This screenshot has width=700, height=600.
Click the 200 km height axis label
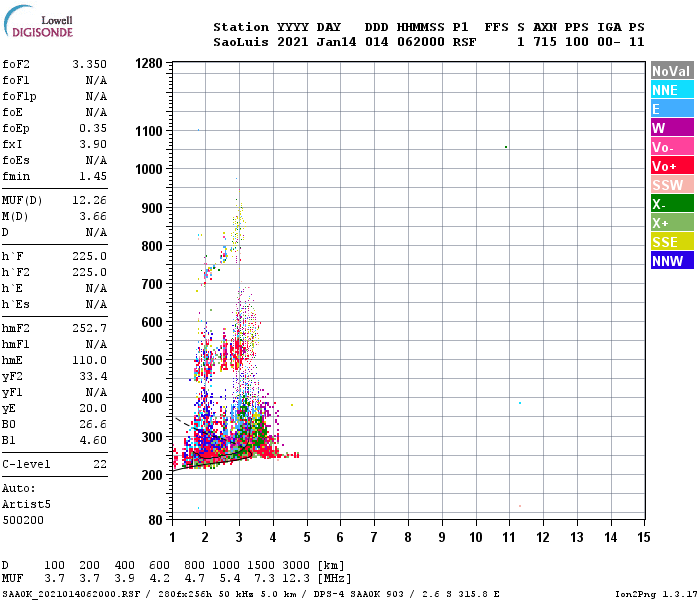[x=152, y=475]
